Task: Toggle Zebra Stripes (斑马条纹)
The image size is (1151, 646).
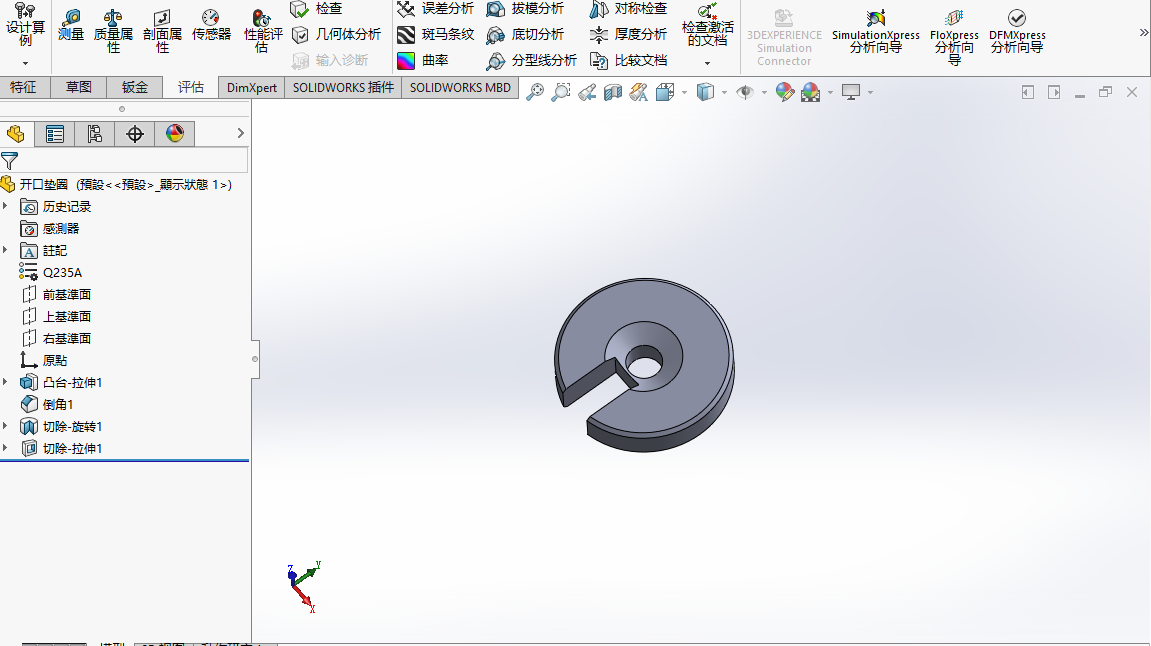Action: 435,35
